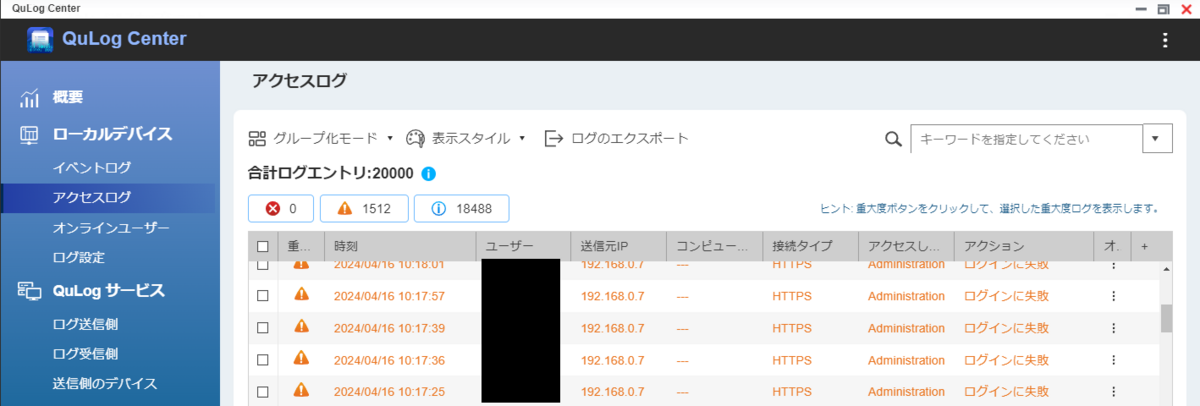Open 送信側のデバイス in the sidebar
The width and height of the screenshot is (1200, 406).
coord(105,384)
